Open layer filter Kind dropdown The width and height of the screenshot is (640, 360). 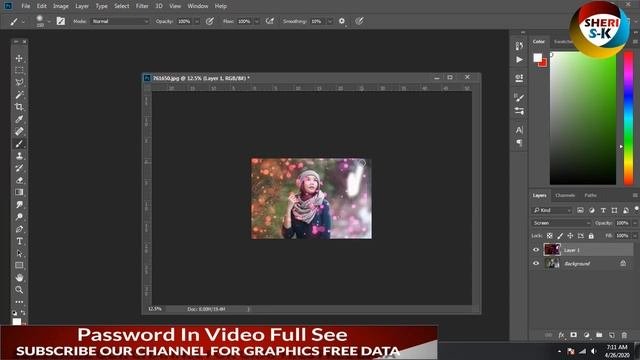pos(552,210)
